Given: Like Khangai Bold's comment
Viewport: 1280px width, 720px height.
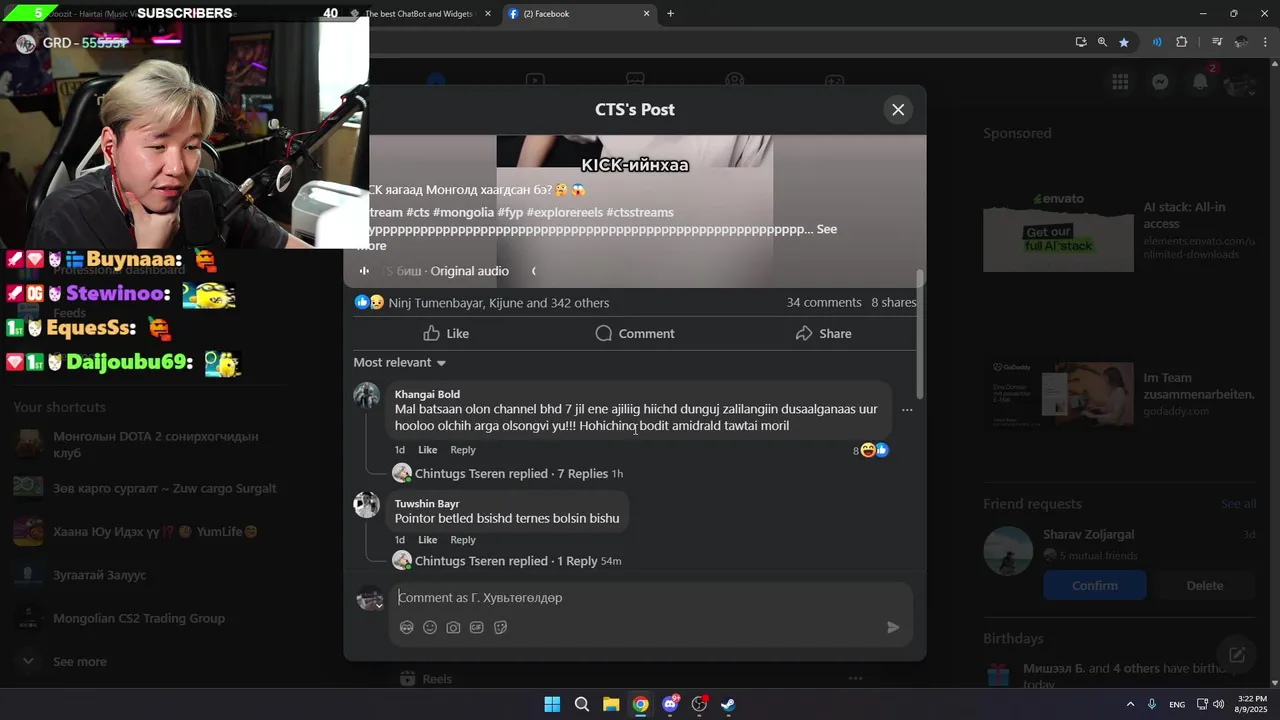Looking at the screenshot, I should coord(427,450).
